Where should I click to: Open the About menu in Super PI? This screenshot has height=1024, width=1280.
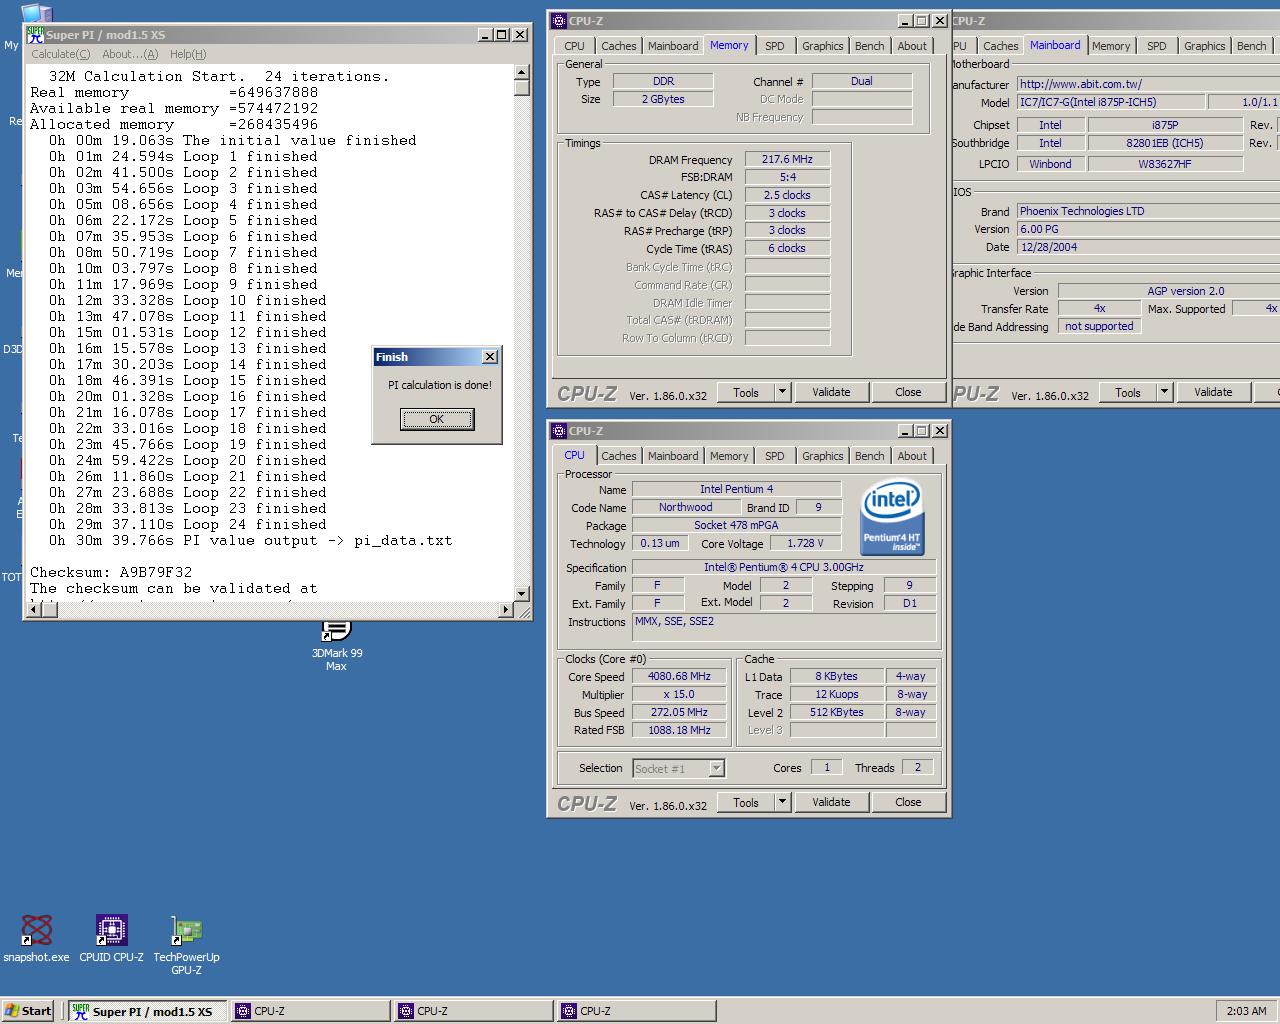coord(130,54)
